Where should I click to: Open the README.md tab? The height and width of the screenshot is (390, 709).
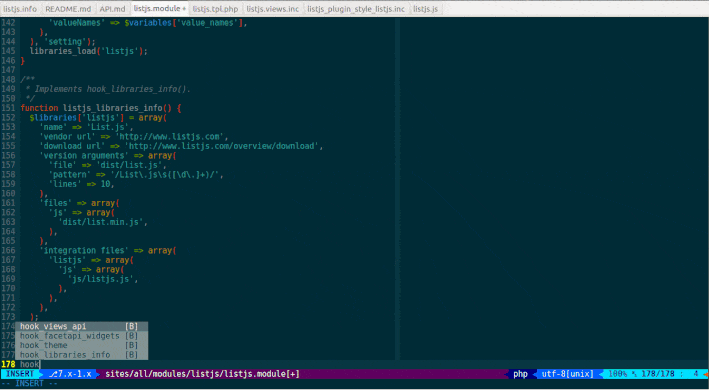click(68, 9)
